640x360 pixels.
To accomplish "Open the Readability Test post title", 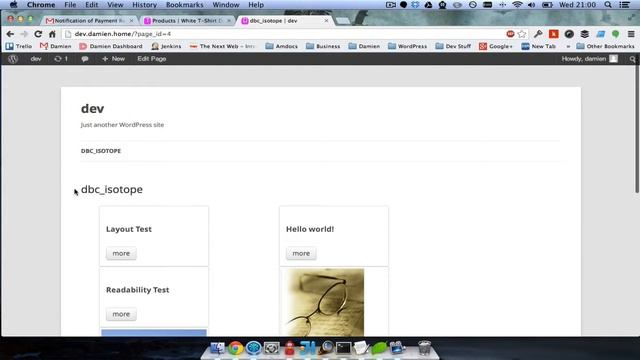I will tap(138, 290).
